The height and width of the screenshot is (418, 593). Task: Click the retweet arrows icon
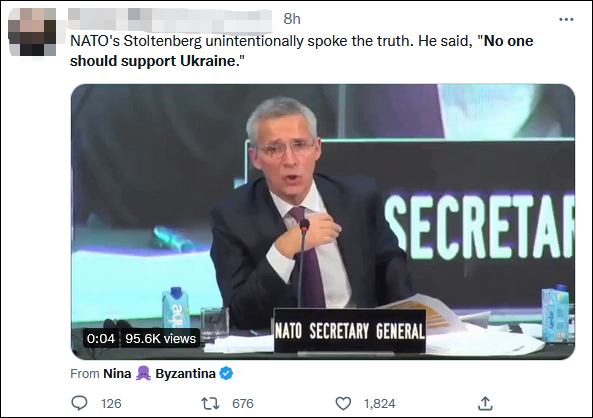tap(210, 404)
